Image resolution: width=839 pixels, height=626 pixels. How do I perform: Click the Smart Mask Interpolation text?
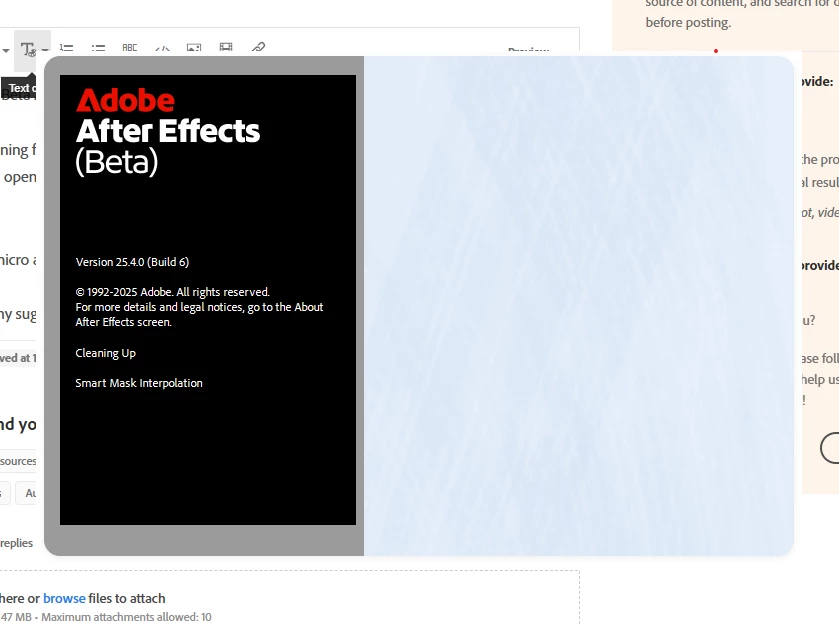(139, 383)
